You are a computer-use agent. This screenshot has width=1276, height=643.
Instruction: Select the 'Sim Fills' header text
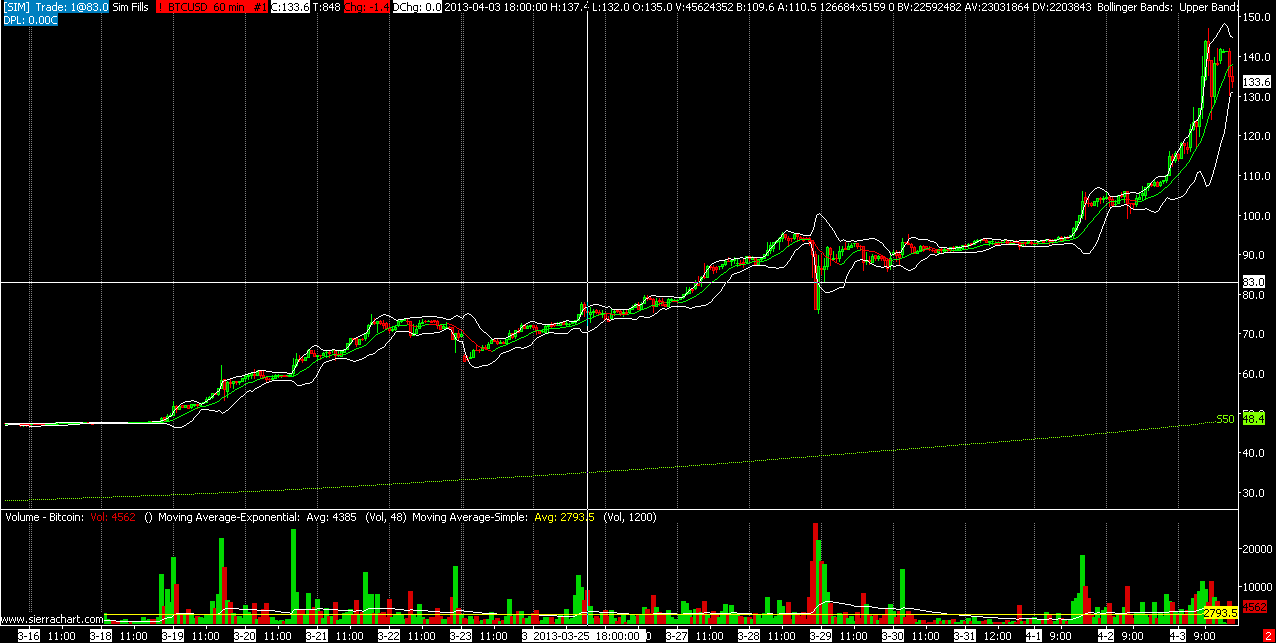click(x=131, y=7)
